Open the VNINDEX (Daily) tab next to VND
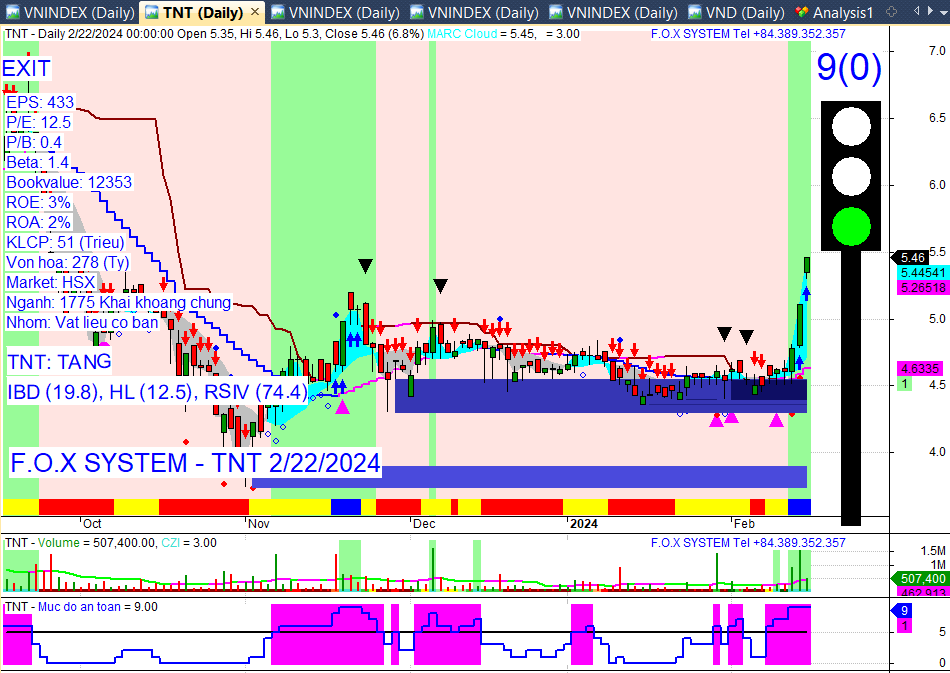950x673 pixels. pyautogui.click(x=614, y=12)
